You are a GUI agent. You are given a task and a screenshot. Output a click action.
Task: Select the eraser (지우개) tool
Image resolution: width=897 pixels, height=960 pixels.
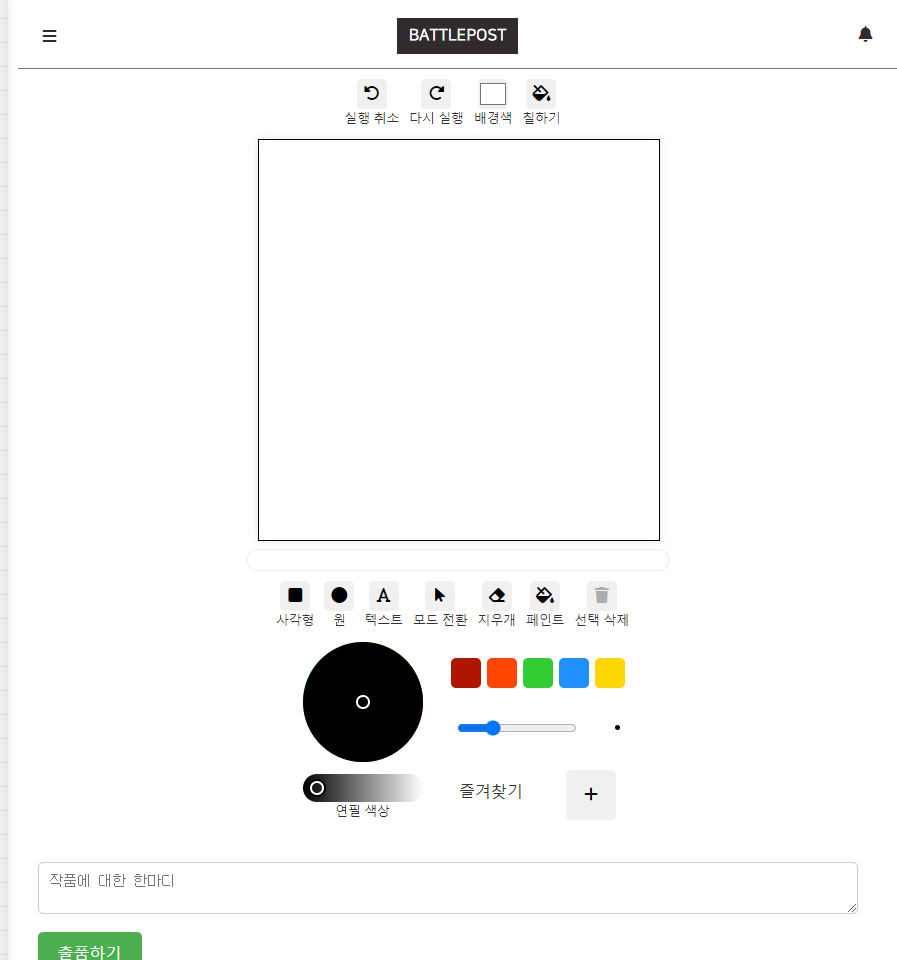point(497,596)
